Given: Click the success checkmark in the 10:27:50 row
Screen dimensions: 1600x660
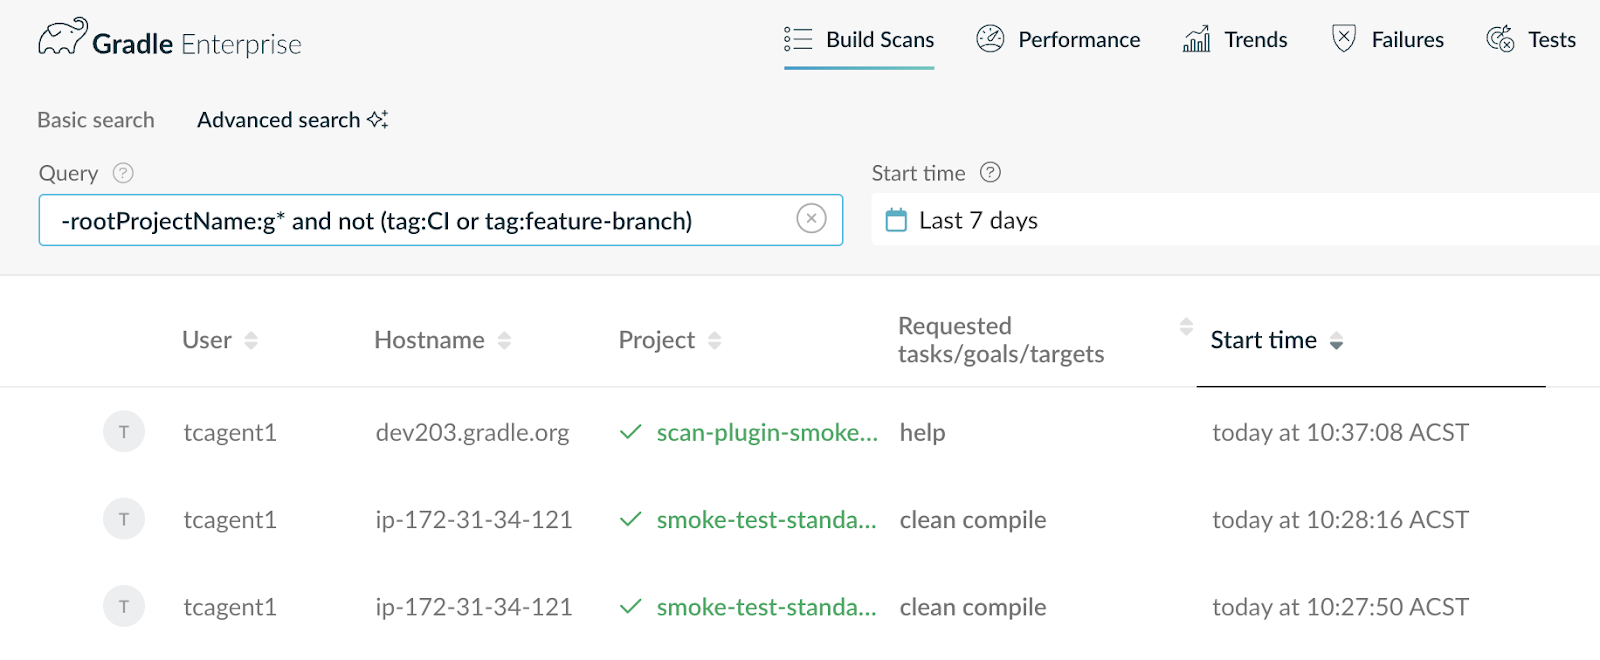Looking at the screenshot, I should (630, 606).
